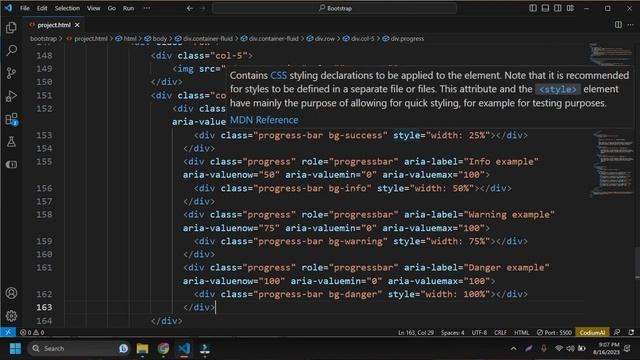This screenshot has width=640, height=360.
Task: Change indentation via Spaces: 4
Action: coord(452,333)
